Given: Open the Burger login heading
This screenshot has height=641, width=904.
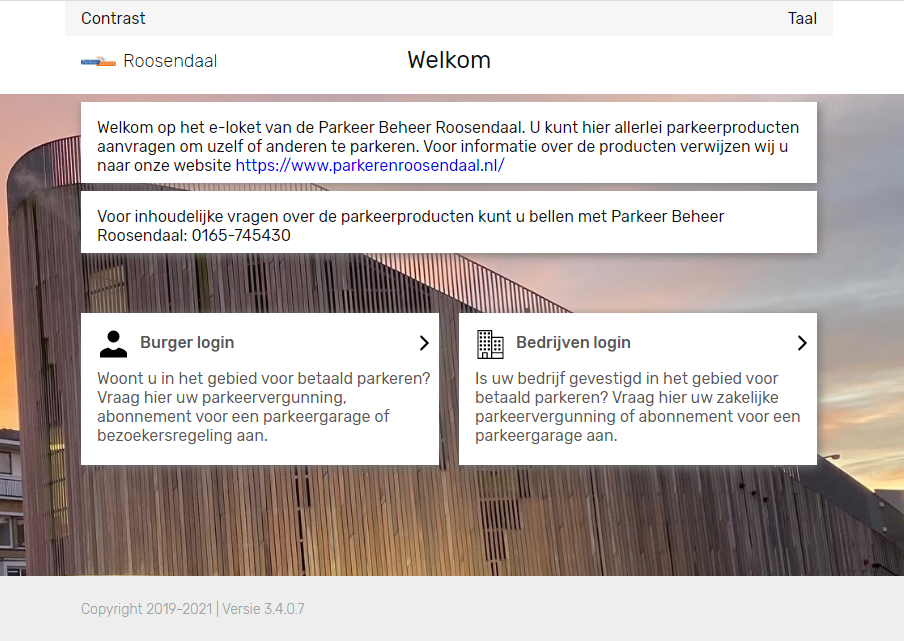Looking at the screenshot, I should coord(187,342).
